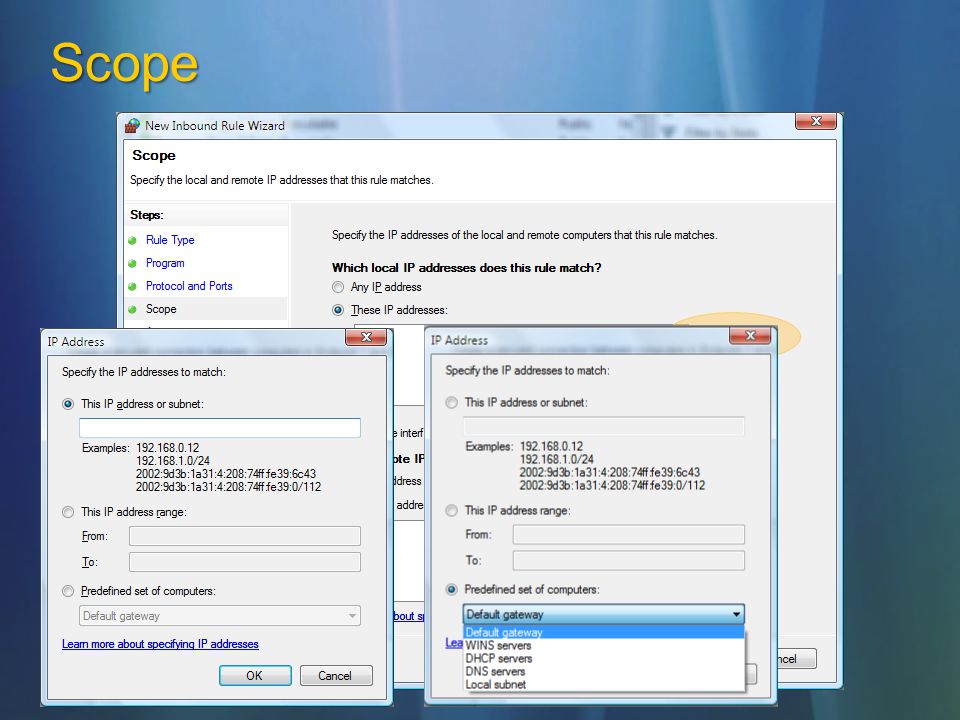
Task: Click OK in the left IP Address dialog
Action: point(255,675)
